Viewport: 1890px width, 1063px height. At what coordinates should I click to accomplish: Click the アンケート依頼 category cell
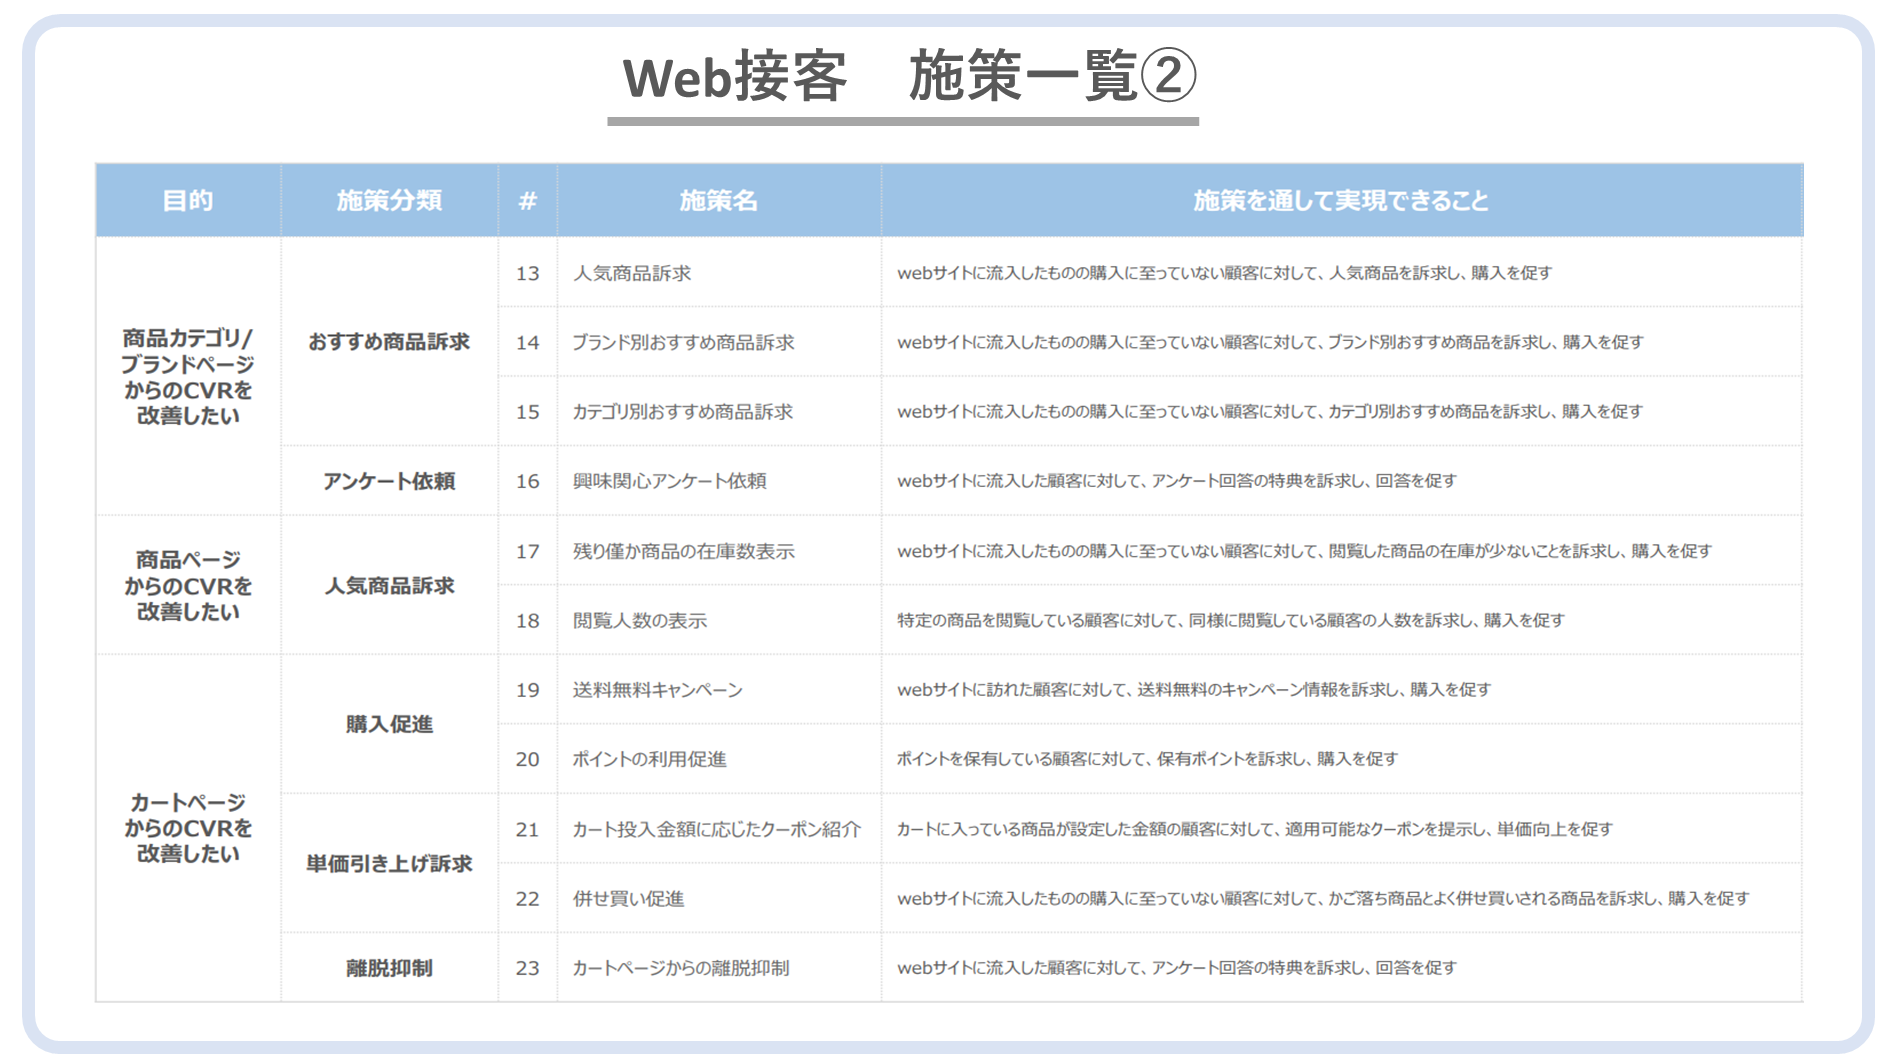point(389,481)
